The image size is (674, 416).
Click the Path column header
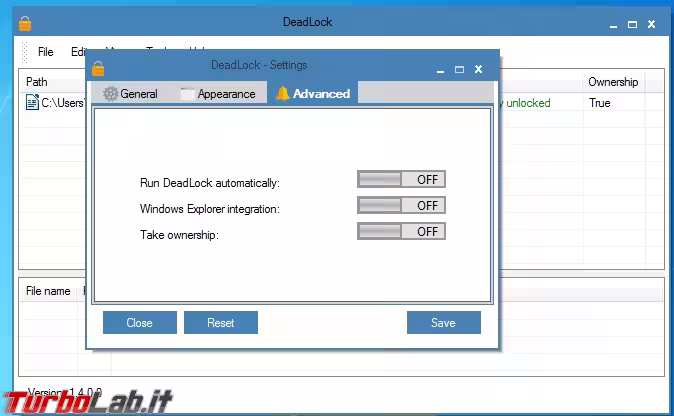click(x=37, y=82)
